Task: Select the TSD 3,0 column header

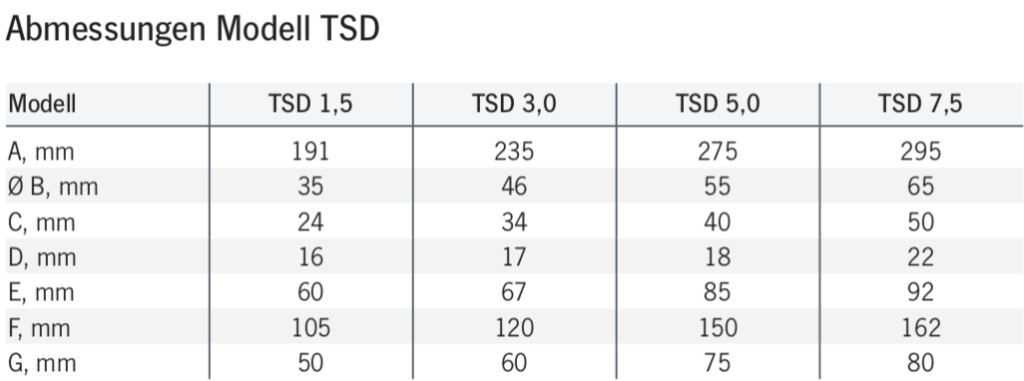Action: [514, 104]
